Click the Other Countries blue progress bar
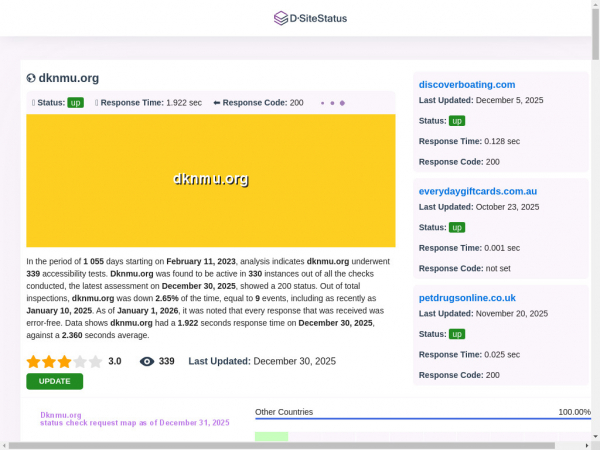The width and height of the screenshot is (600, 450). click(422, 419)
